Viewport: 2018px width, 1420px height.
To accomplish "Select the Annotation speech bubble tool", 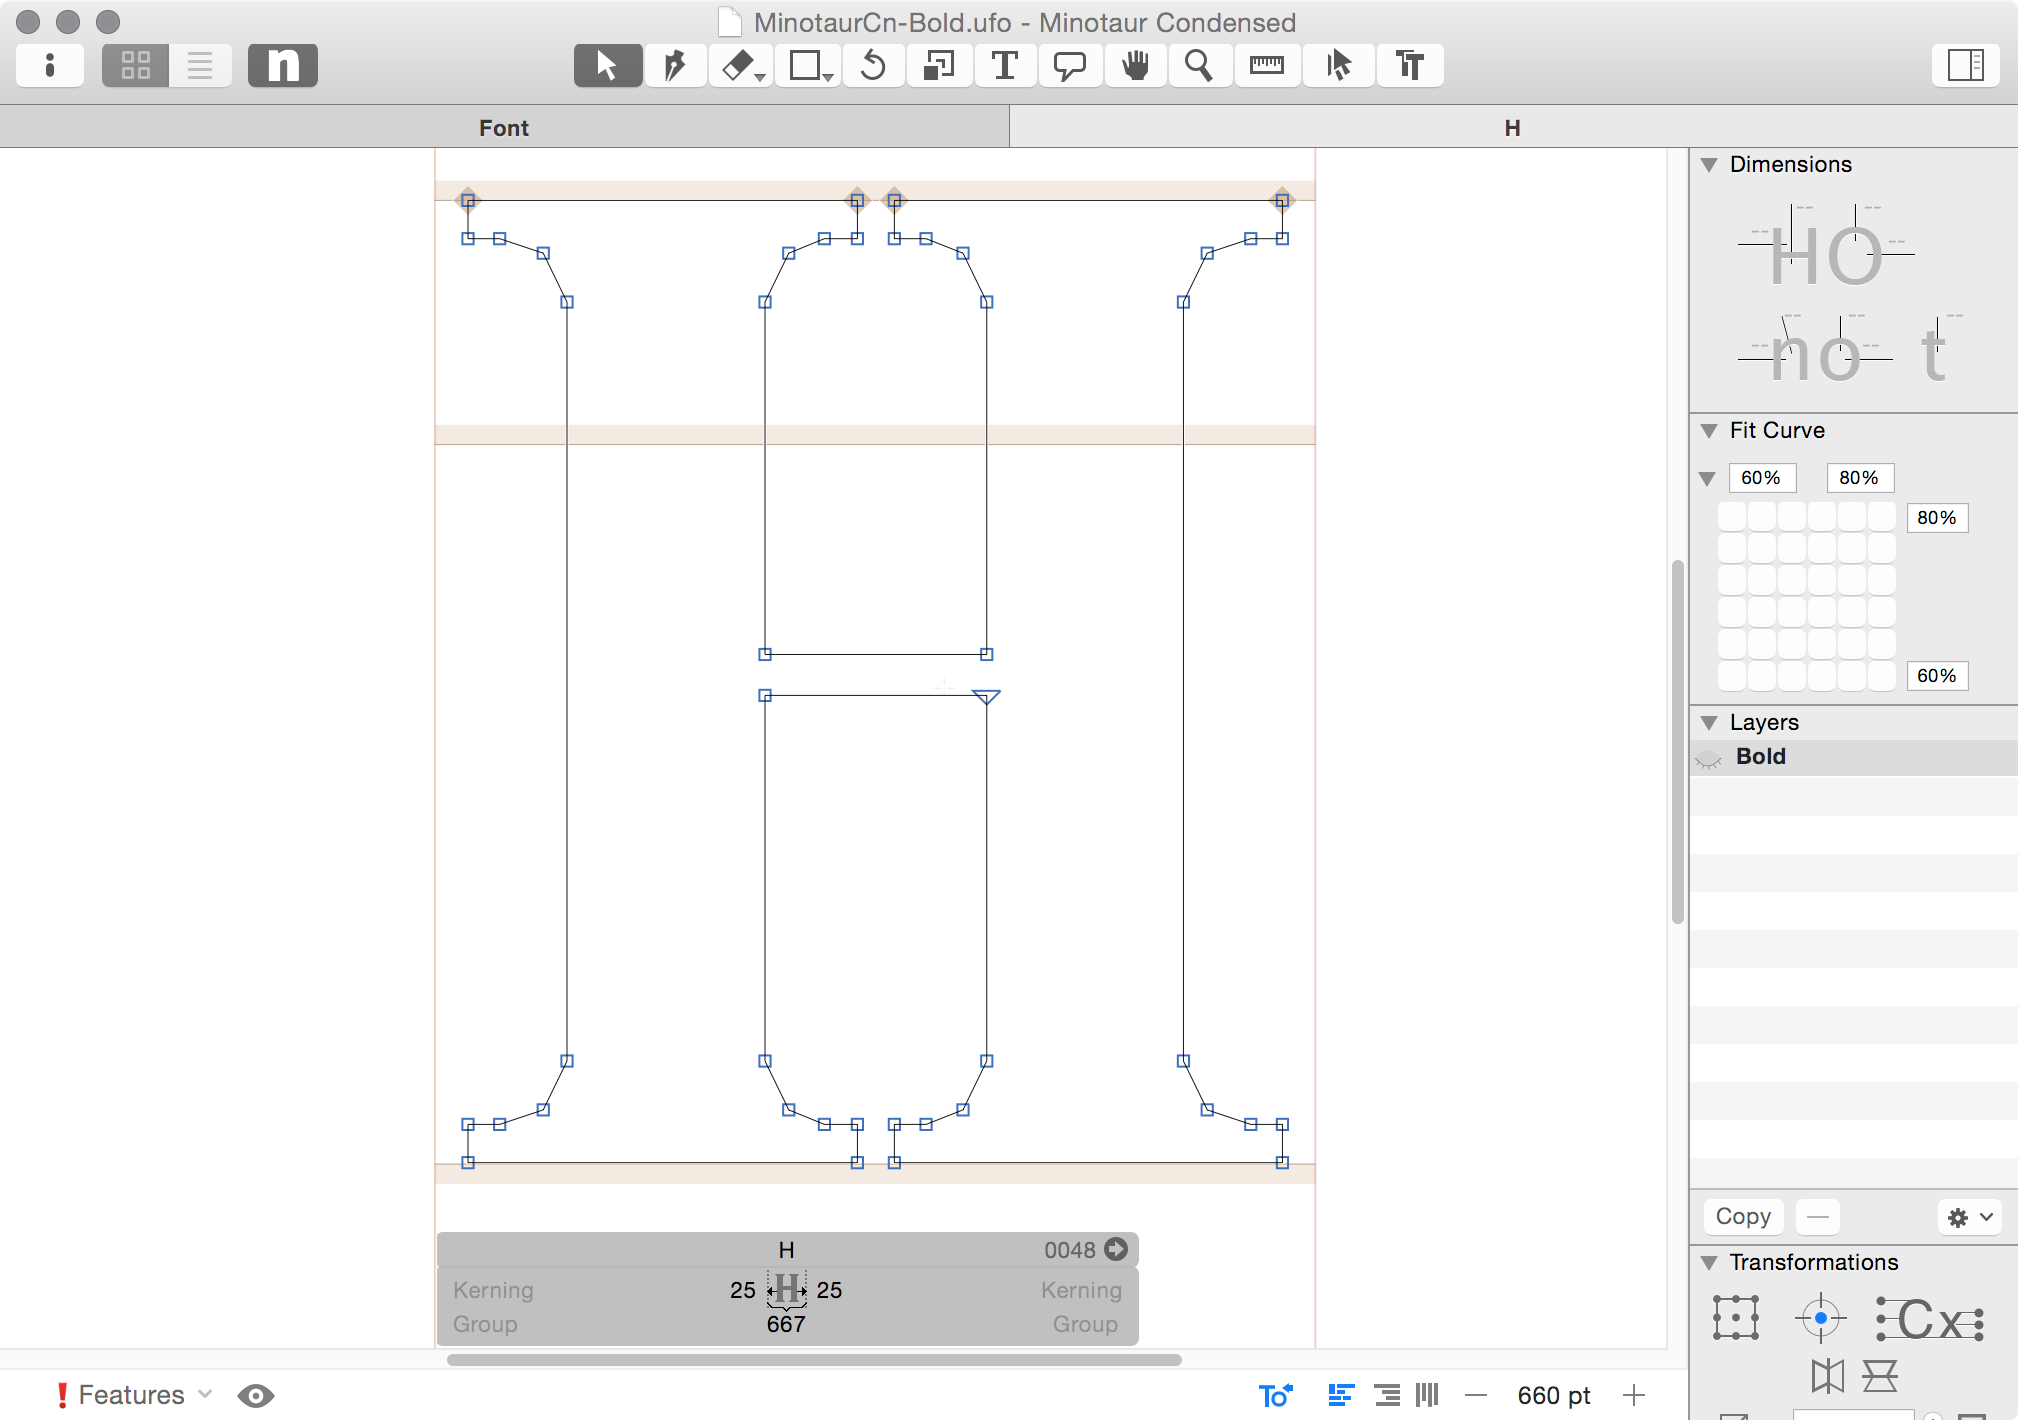I will coord(1070,66).
